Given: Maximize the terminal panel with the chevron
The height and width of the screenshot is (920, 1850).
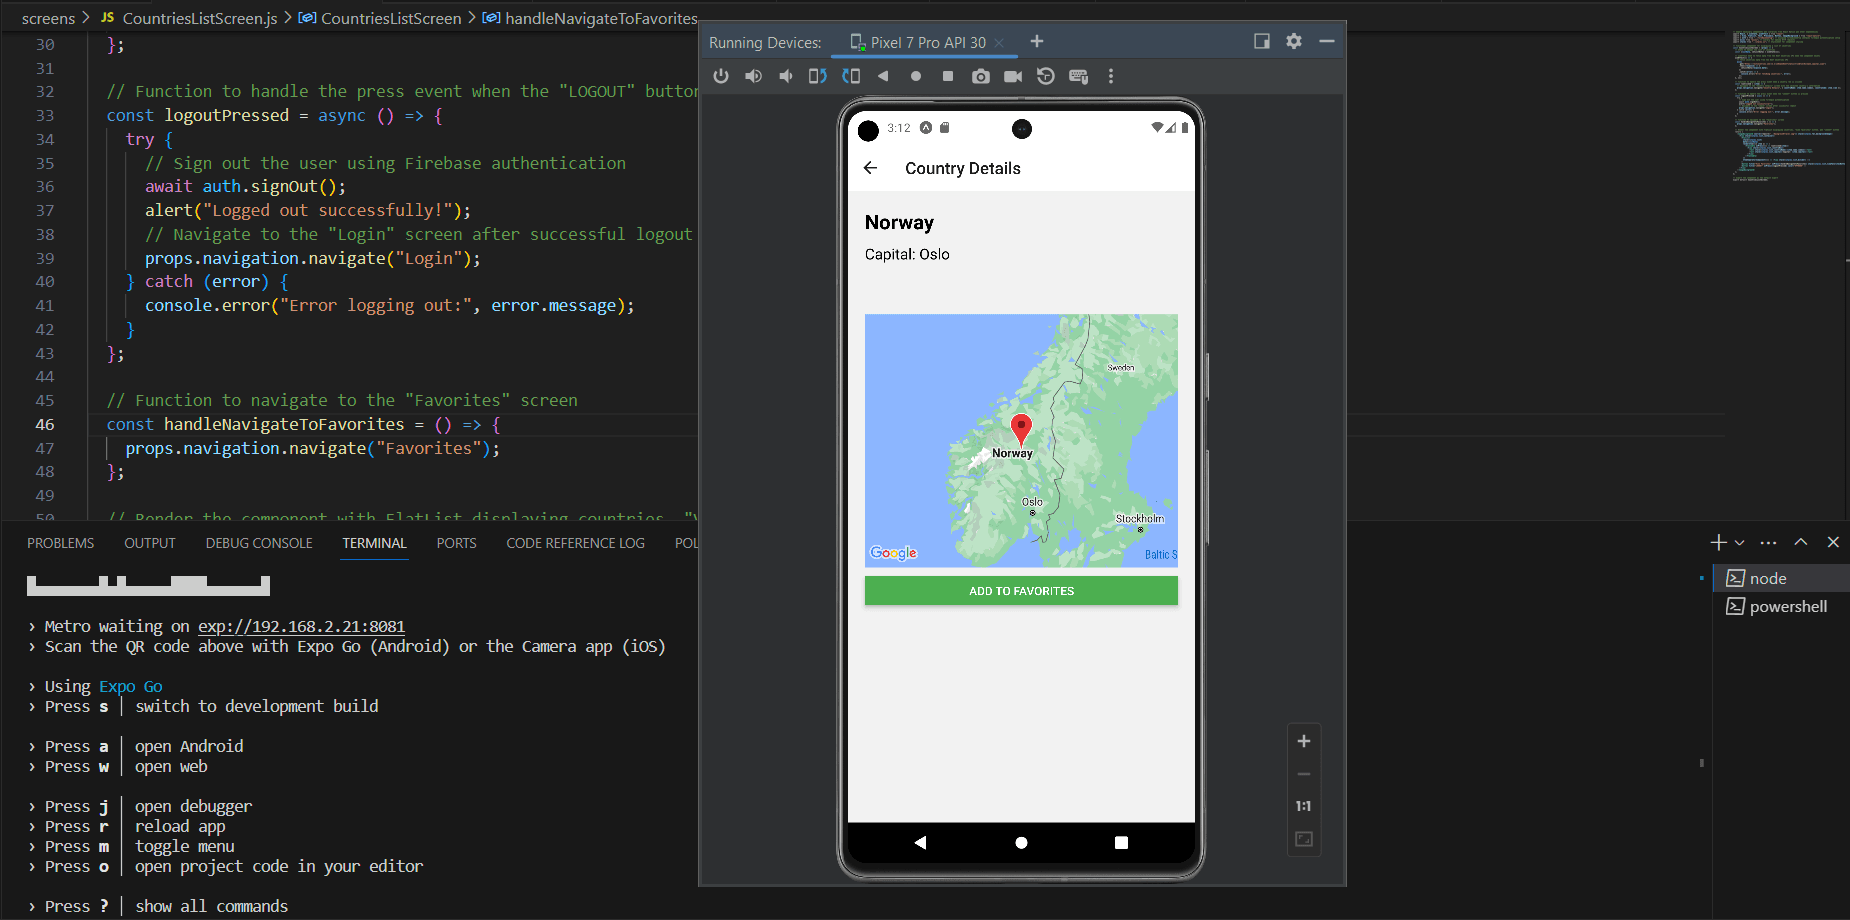Looking at the screenshot, I should (x=1801, y=542).
